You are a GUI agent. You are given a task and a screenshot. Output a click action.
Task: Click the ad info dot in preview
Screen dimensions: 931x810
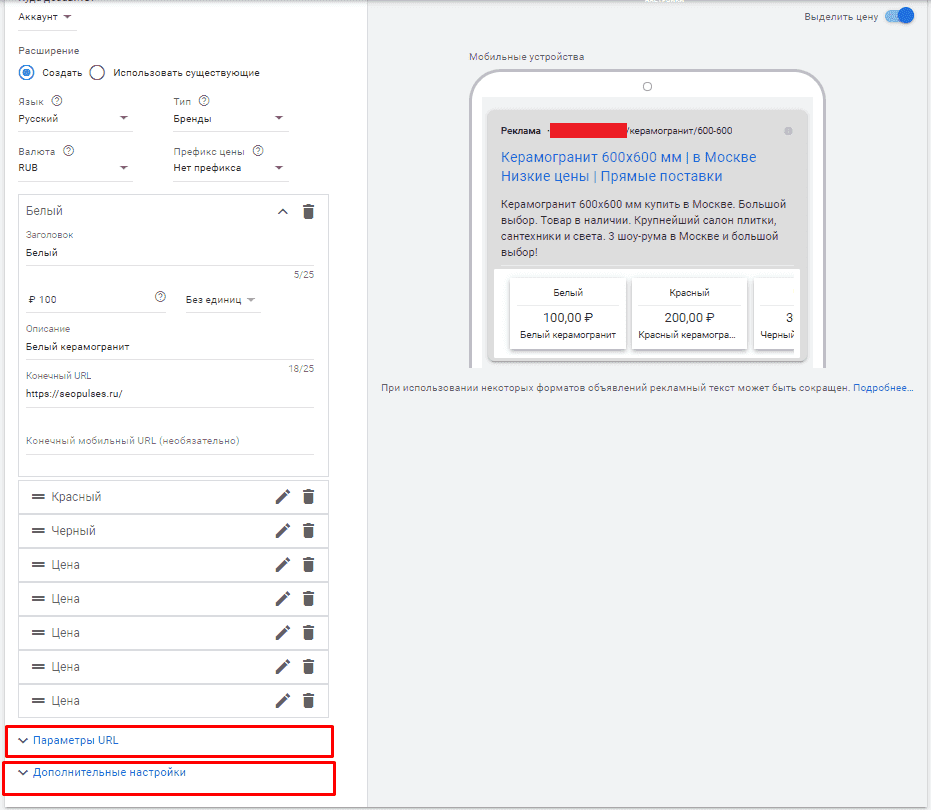coord(788,131)
